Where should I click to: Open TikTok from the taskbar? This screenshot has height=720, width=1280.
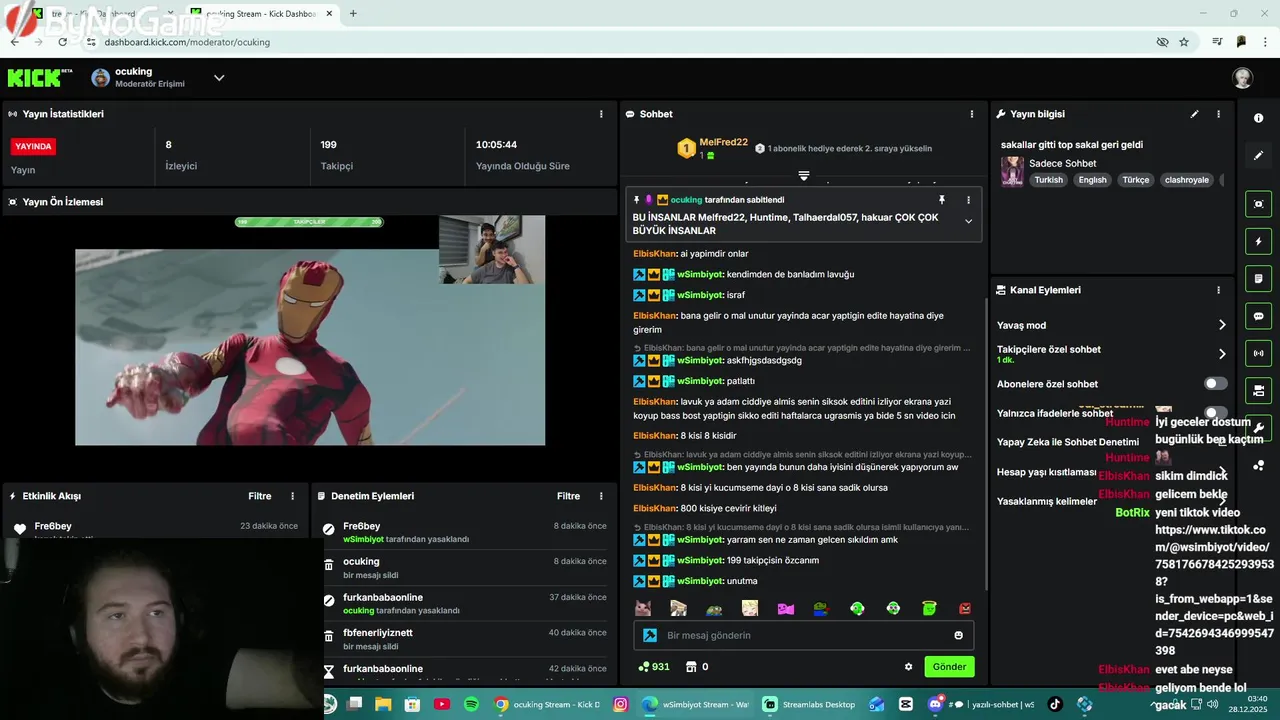[1054, 704]
